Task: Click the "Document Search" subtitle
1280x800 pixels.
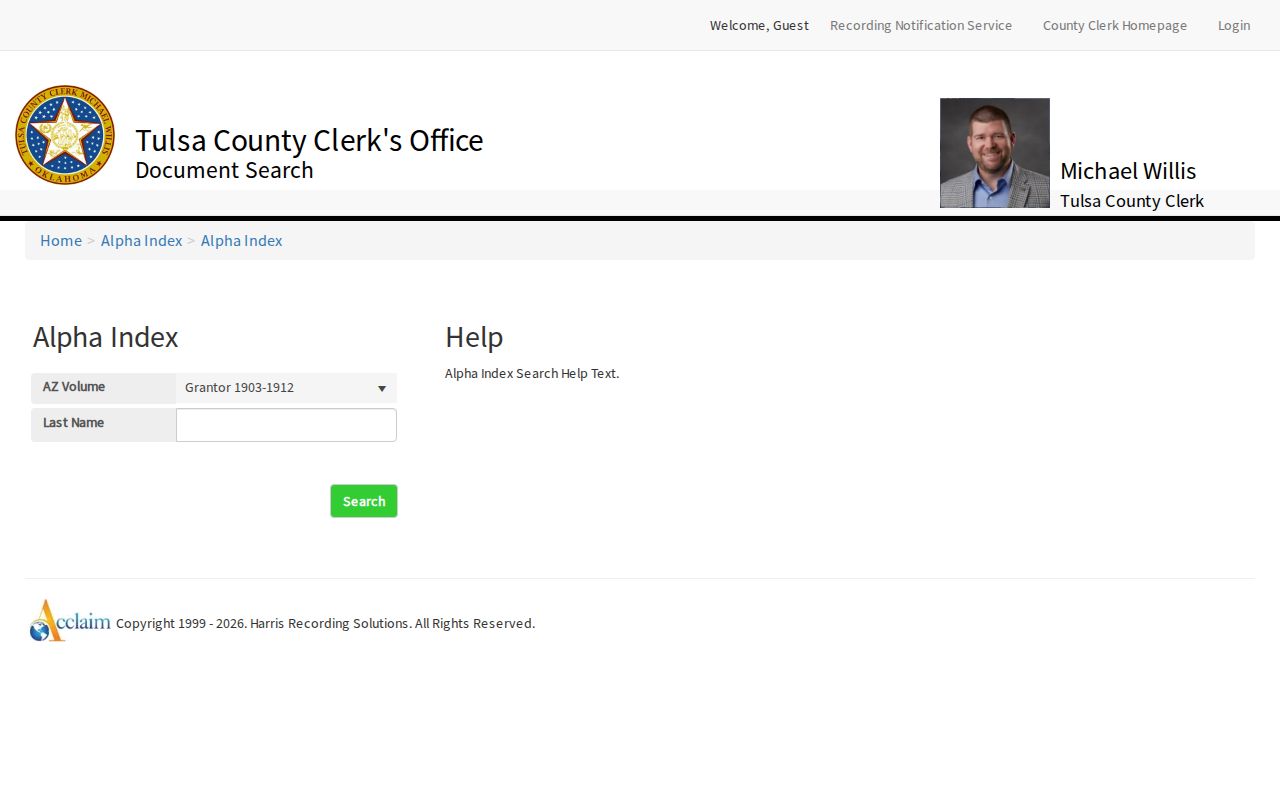Action: pyautogui.click(x=224, y=170)
